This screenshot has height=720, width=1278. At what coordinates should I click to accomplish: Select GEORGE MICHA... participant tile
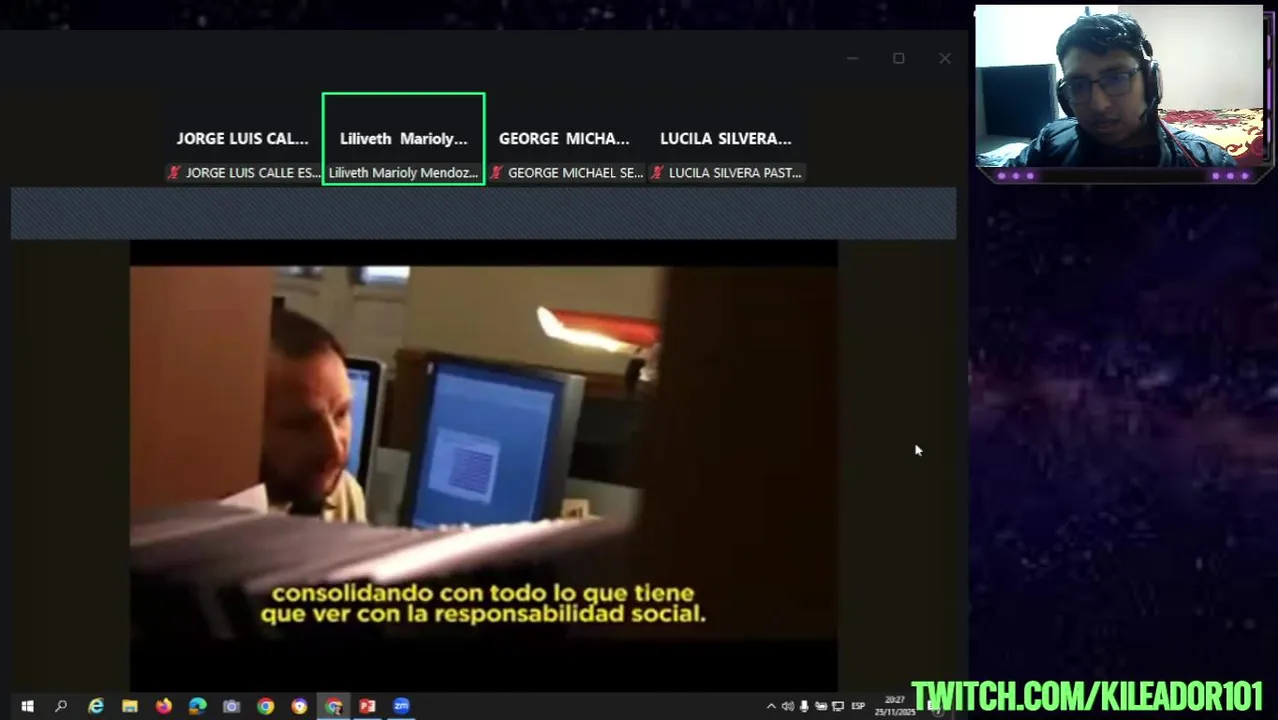[565, 138]
